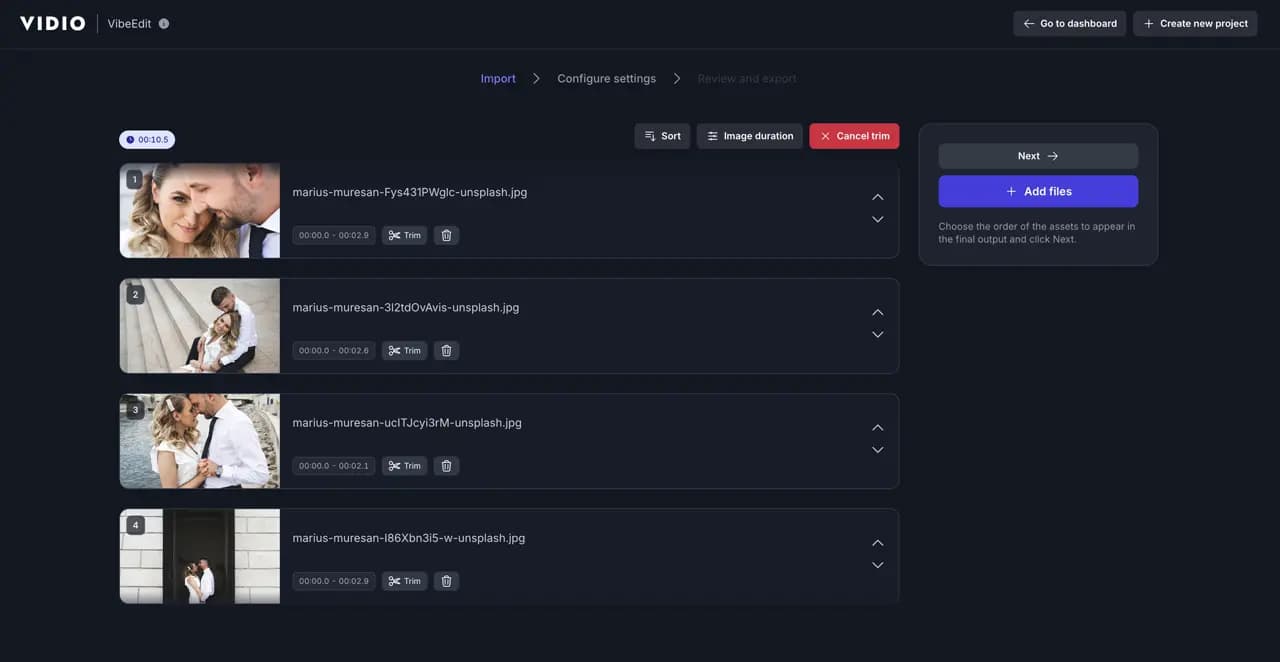Open the info icon next to VibeEdit
1280x662 pixels.
(164, 23)
